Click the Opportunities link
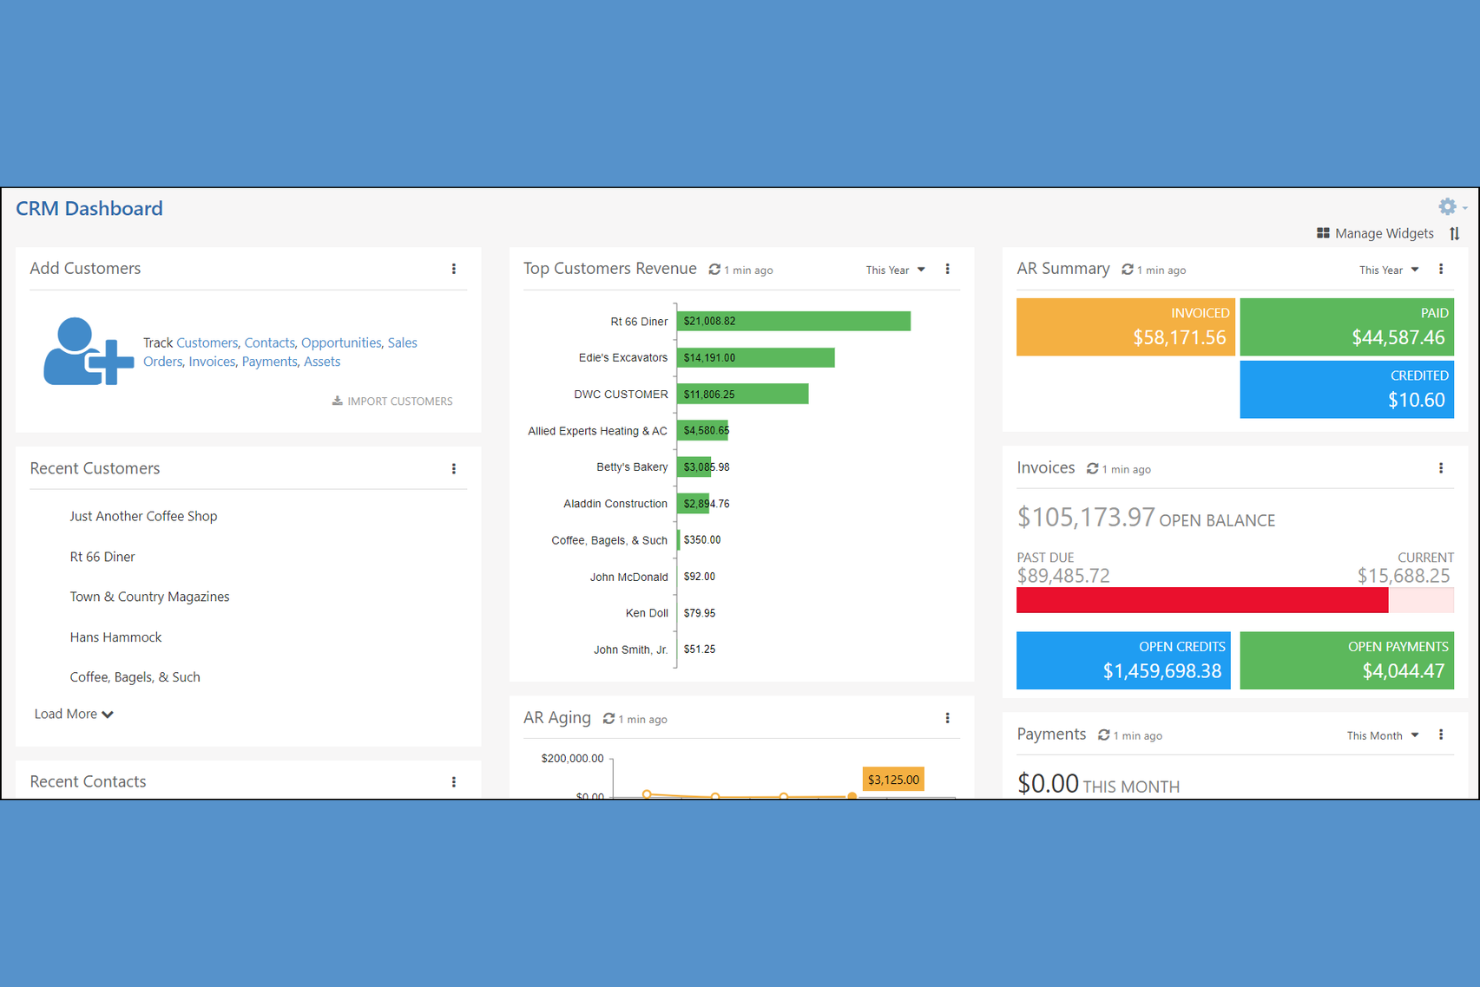 341,342
